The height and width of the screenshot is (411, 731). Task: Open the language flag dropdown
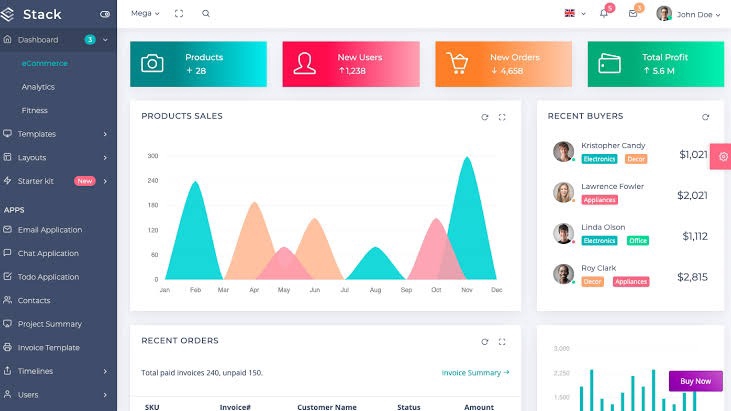point(573,14)
